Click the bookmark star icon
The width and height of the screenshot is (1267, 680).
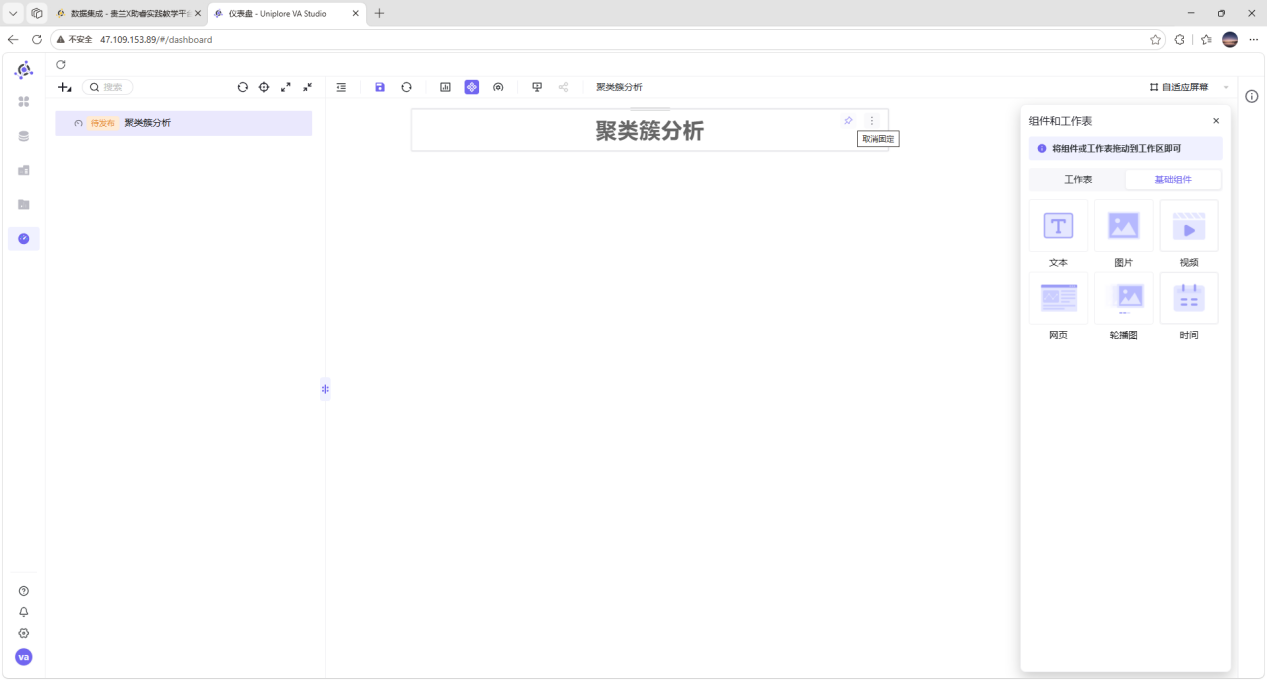pos(1156,40)
